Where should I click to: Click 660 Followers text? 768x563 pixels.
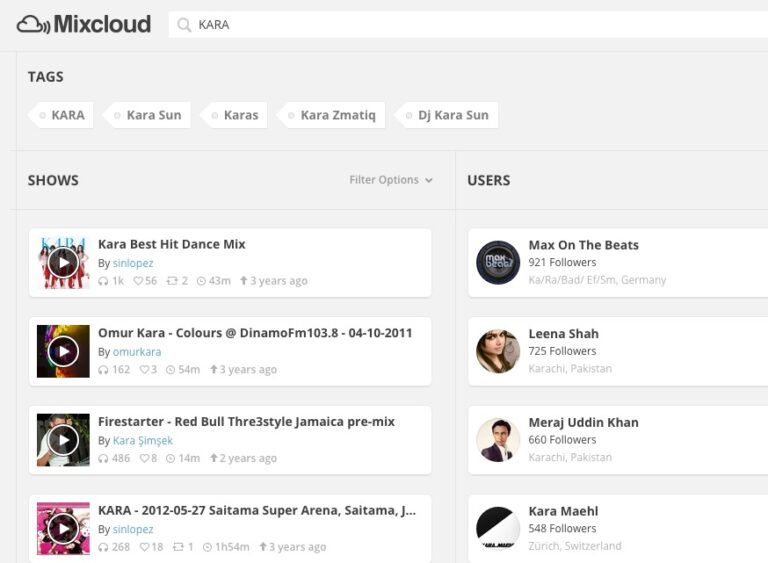(562, 440)
